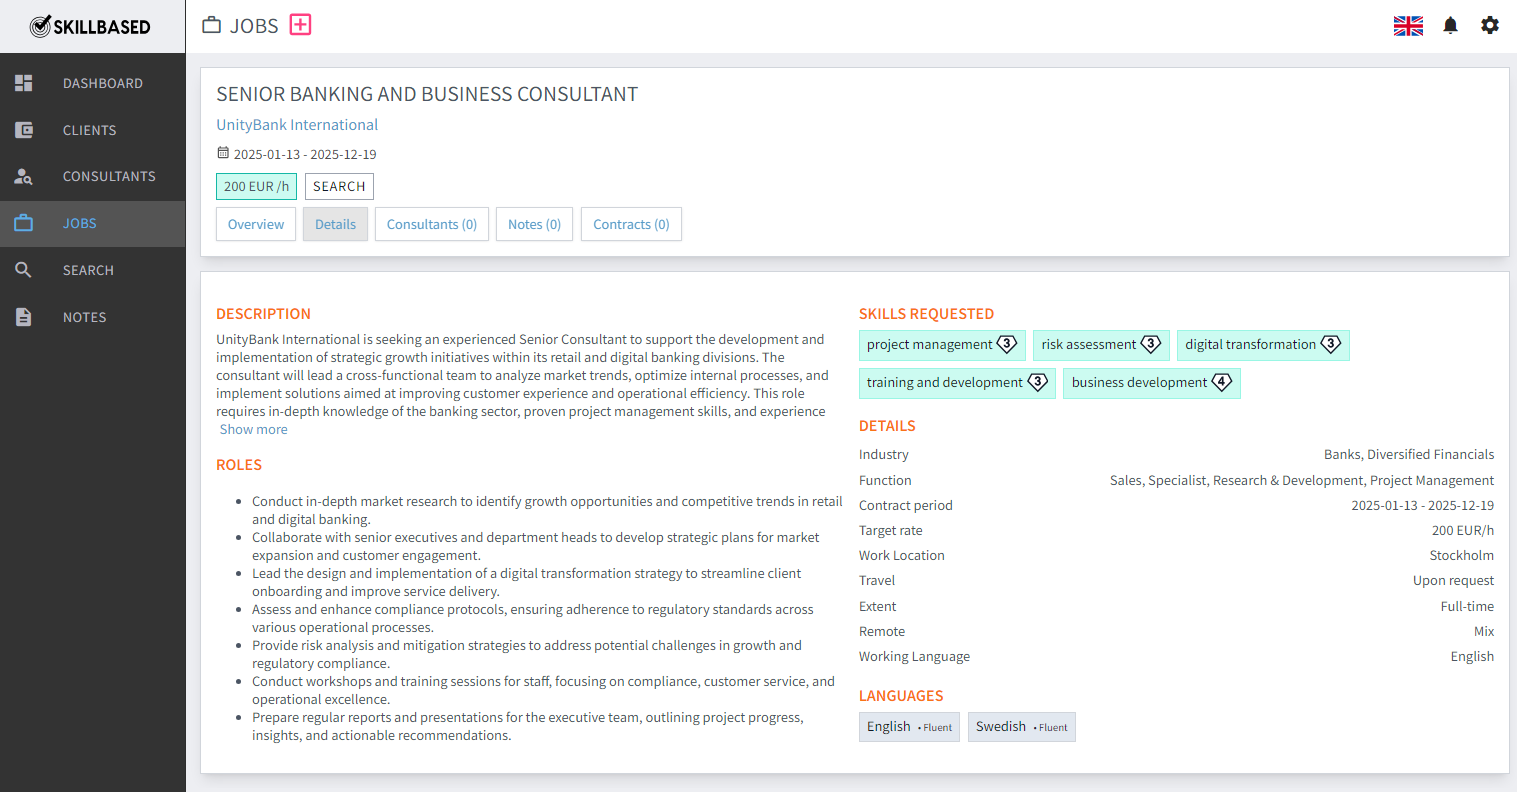Image resolution: width=1517 pixels, height=792 pixels.
Task: Select the Swedish fluent language tag
Action: tap(1021, 727)
